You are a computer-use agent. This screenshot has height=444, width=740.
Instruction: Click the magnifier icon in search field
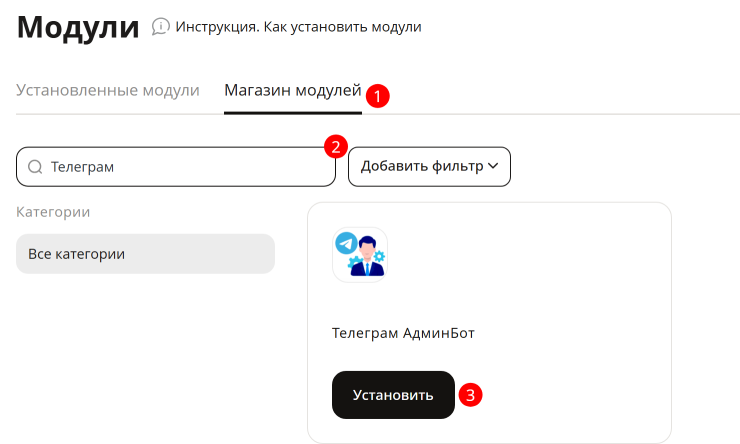pyautogui.click(x=35, y=167)
